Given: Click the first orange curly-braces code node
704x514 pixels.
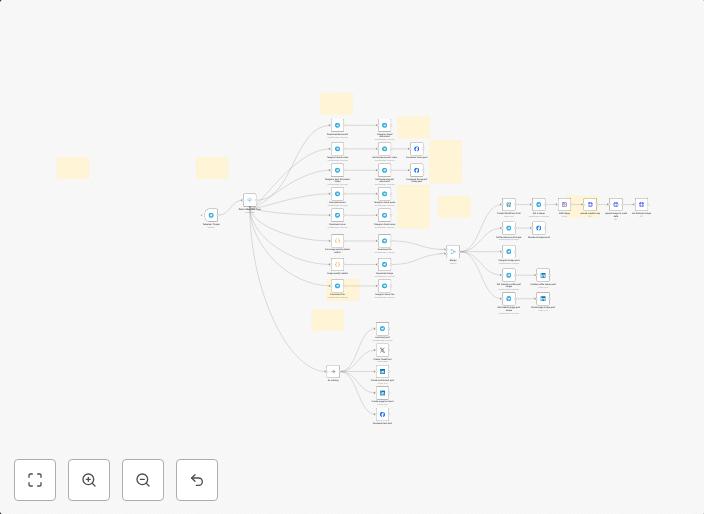Looking at the screenshot, I should [338, 241].
